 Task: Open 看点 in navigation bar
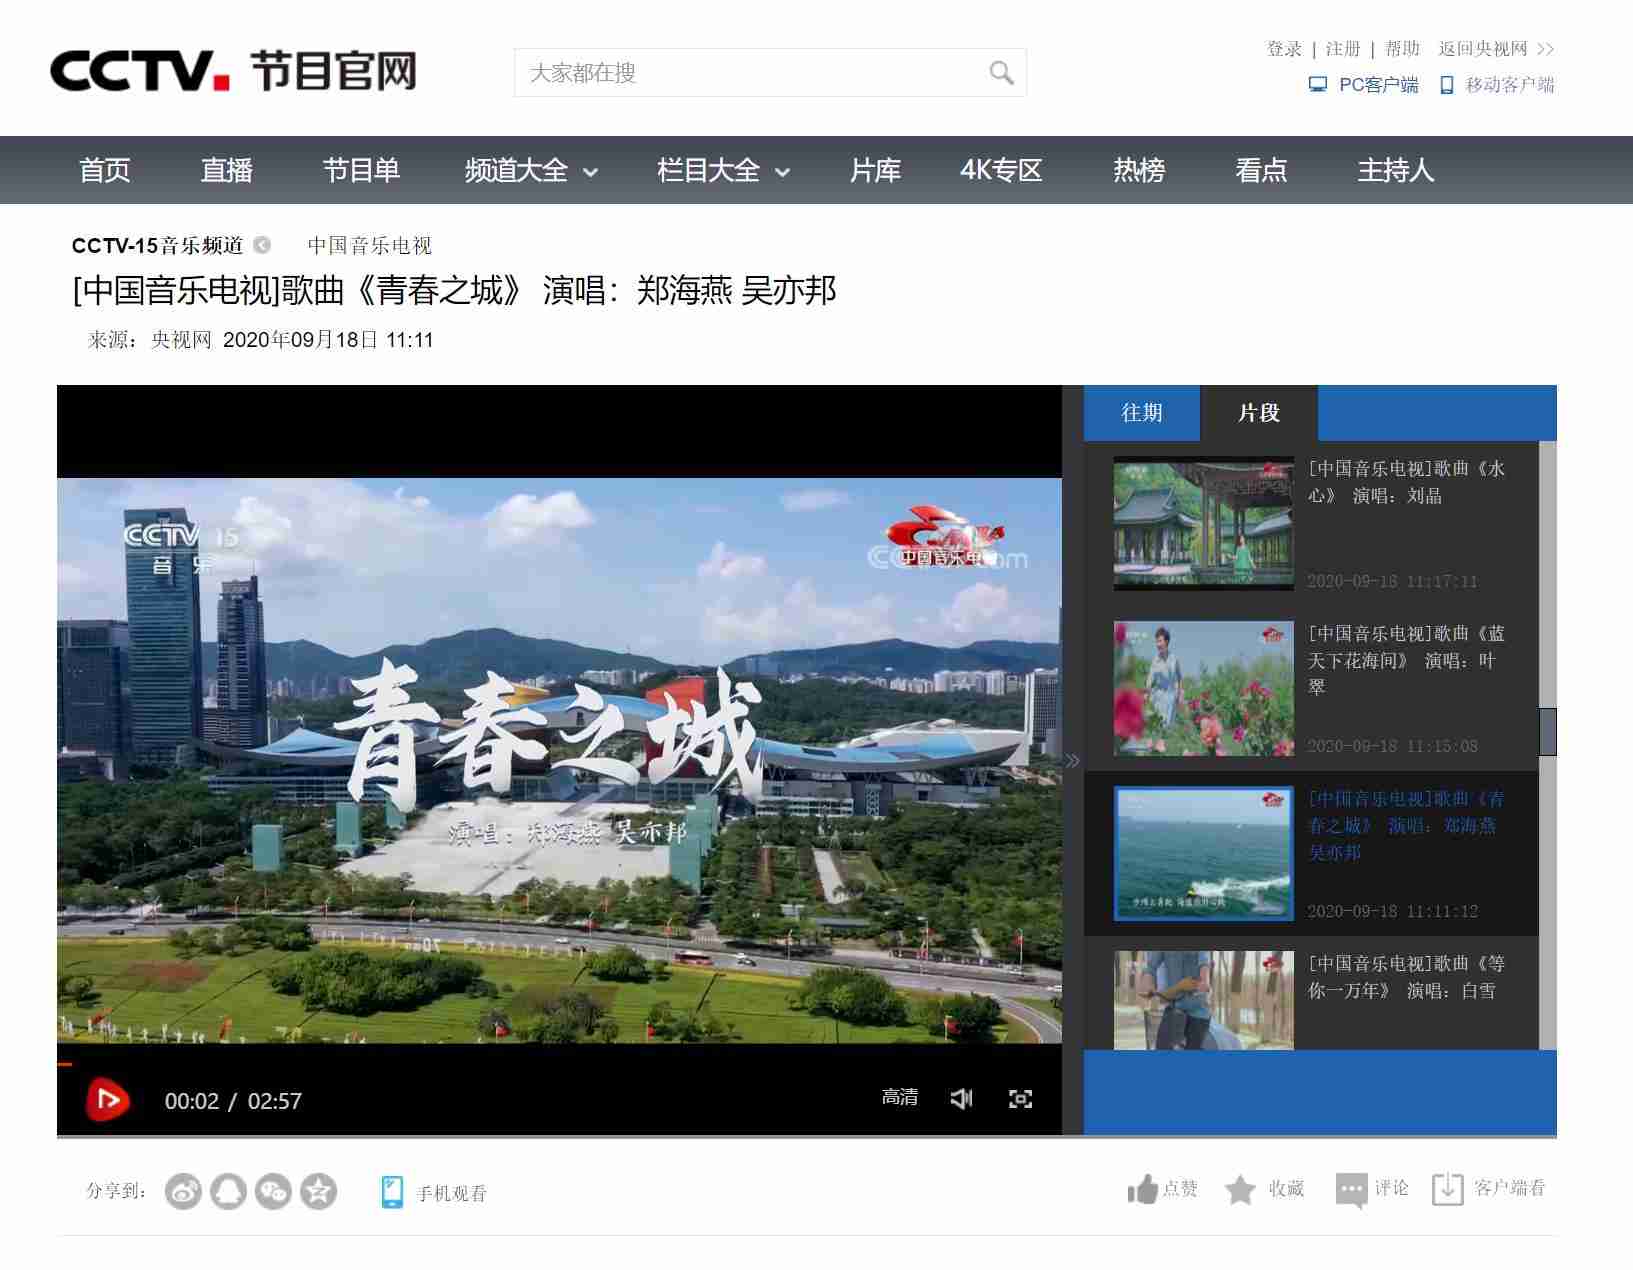tap(1261, 170)
